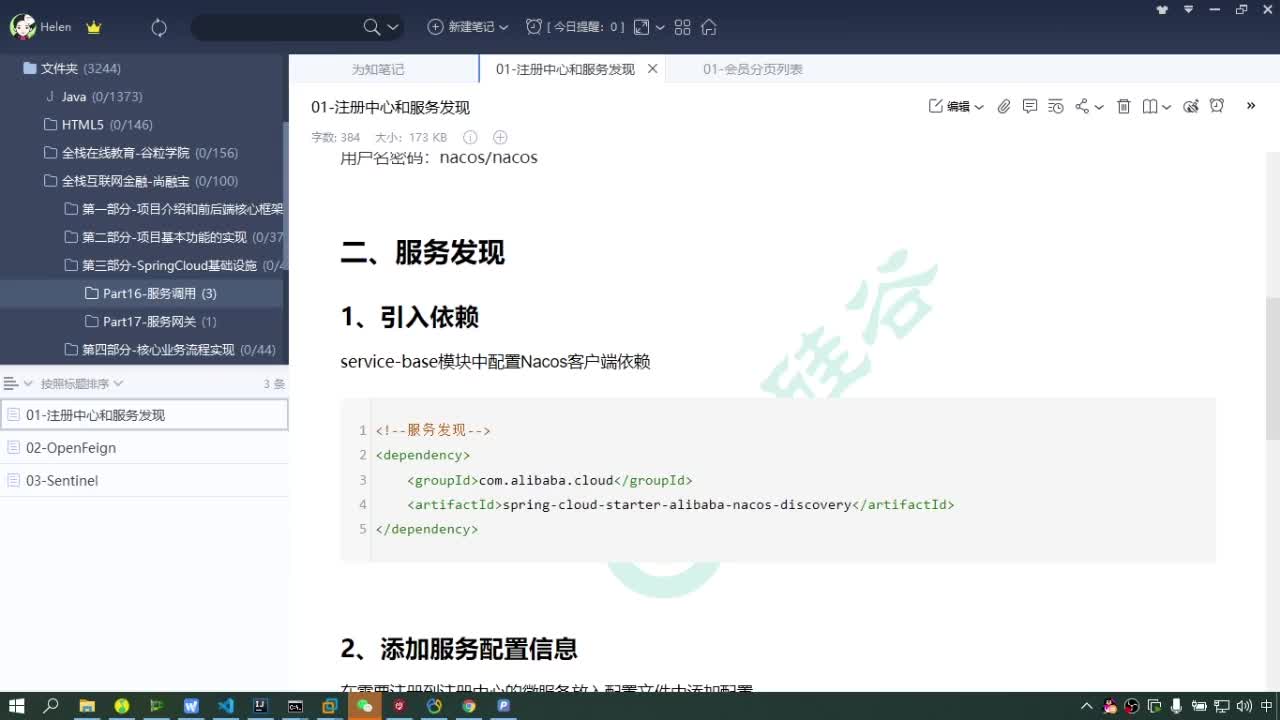Viewport: 1280px width, 720px height.
Task: Expand the share dropdown arrow
Action: (x=1099, y=107)
